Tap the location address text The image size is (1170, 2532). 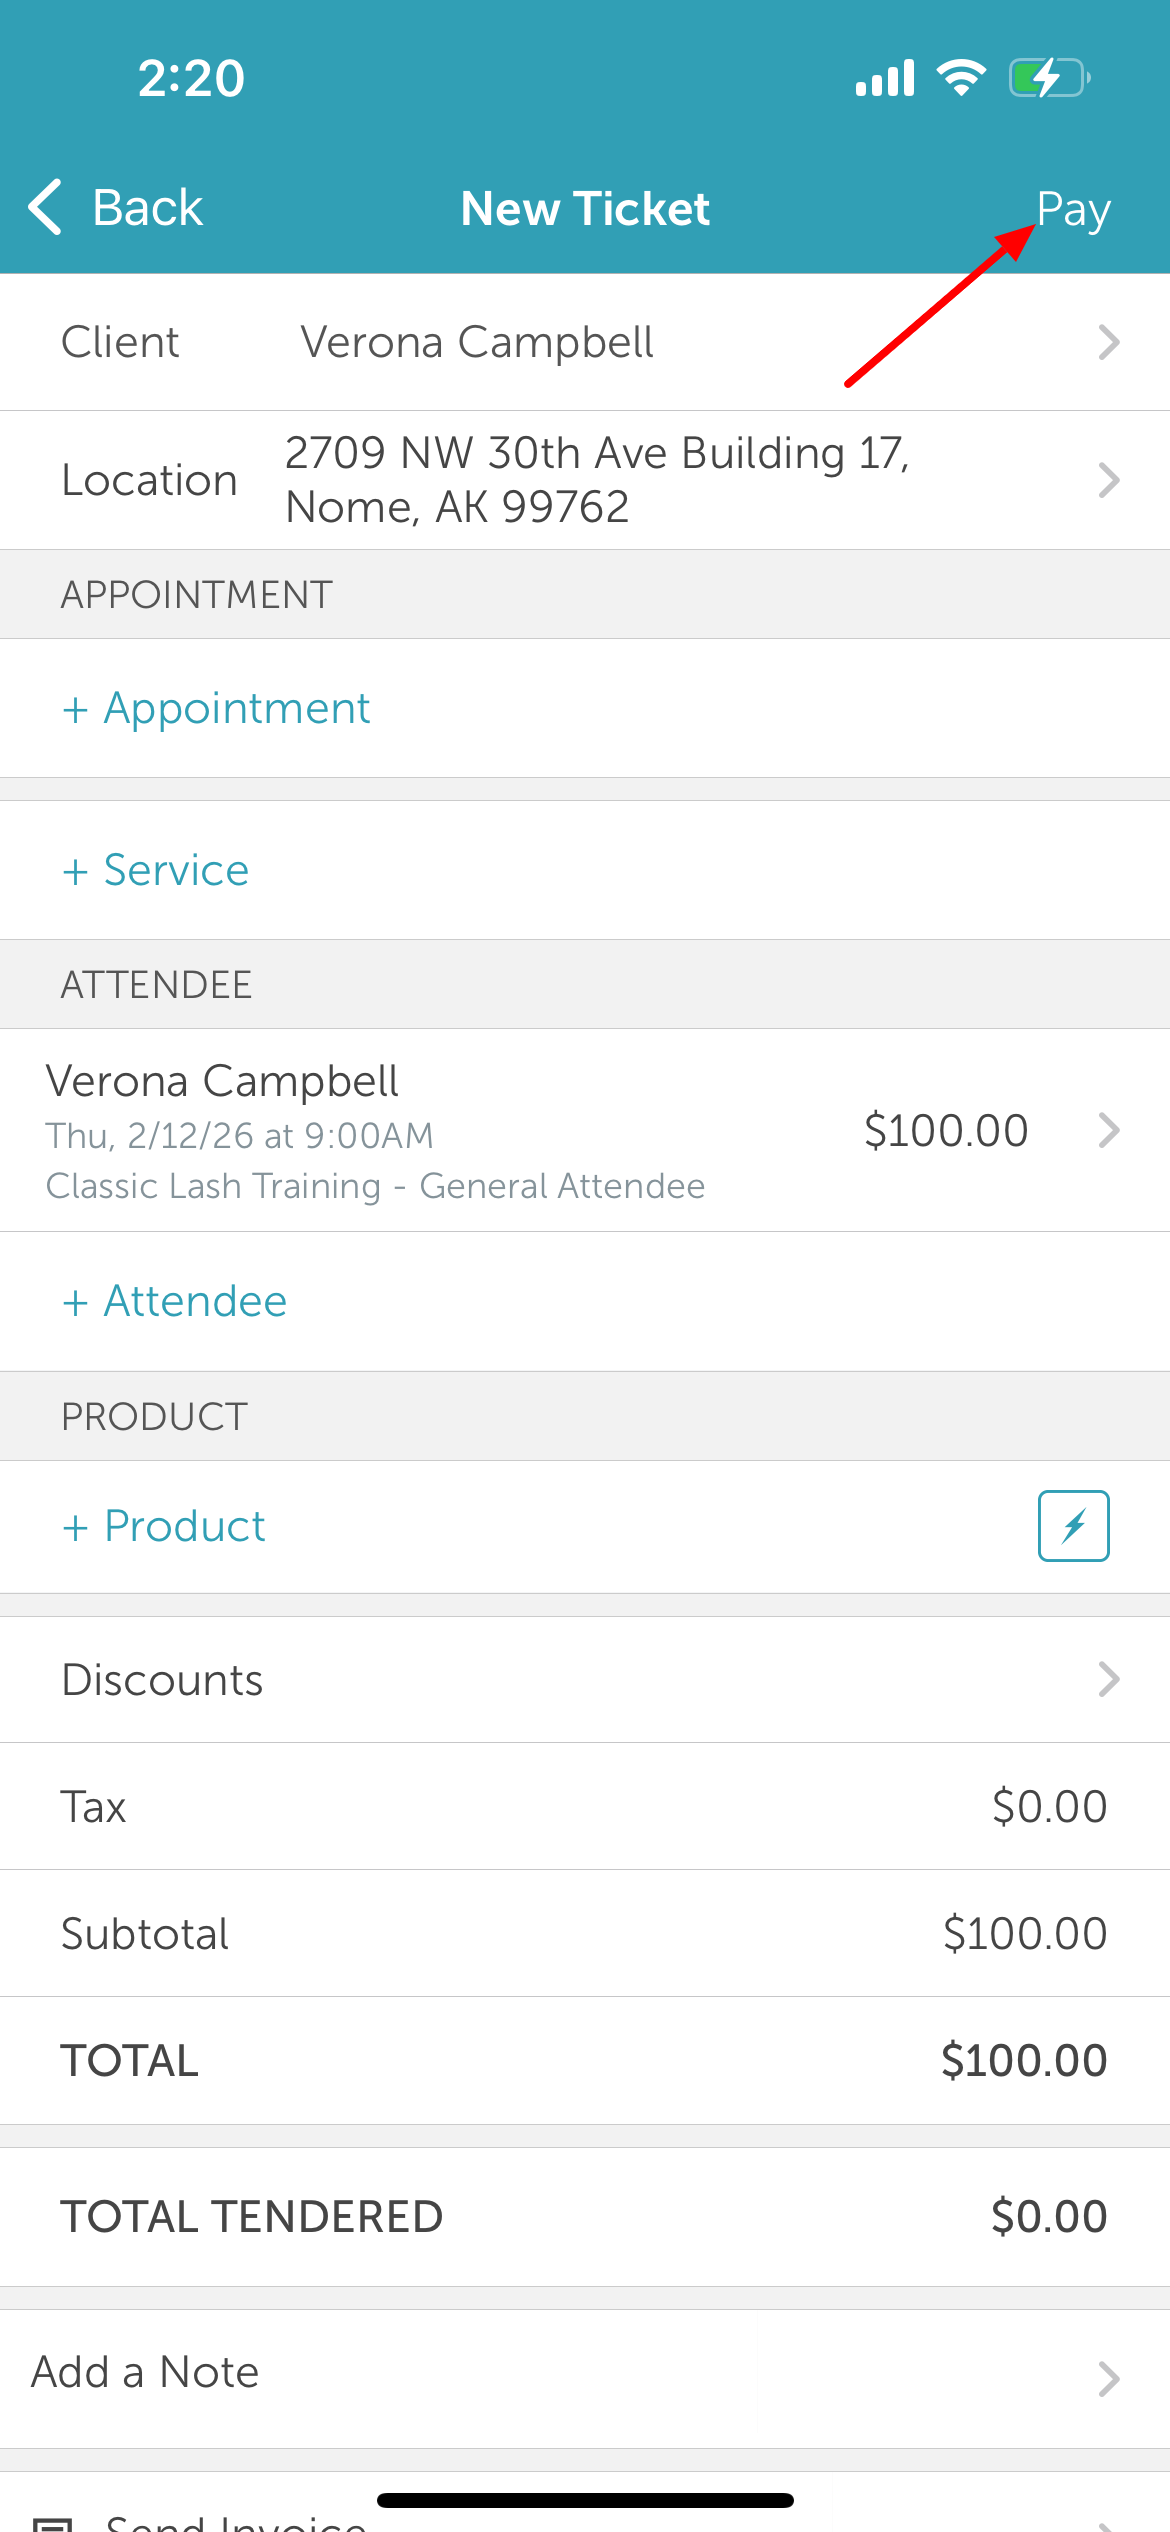[x=597, y=480]
